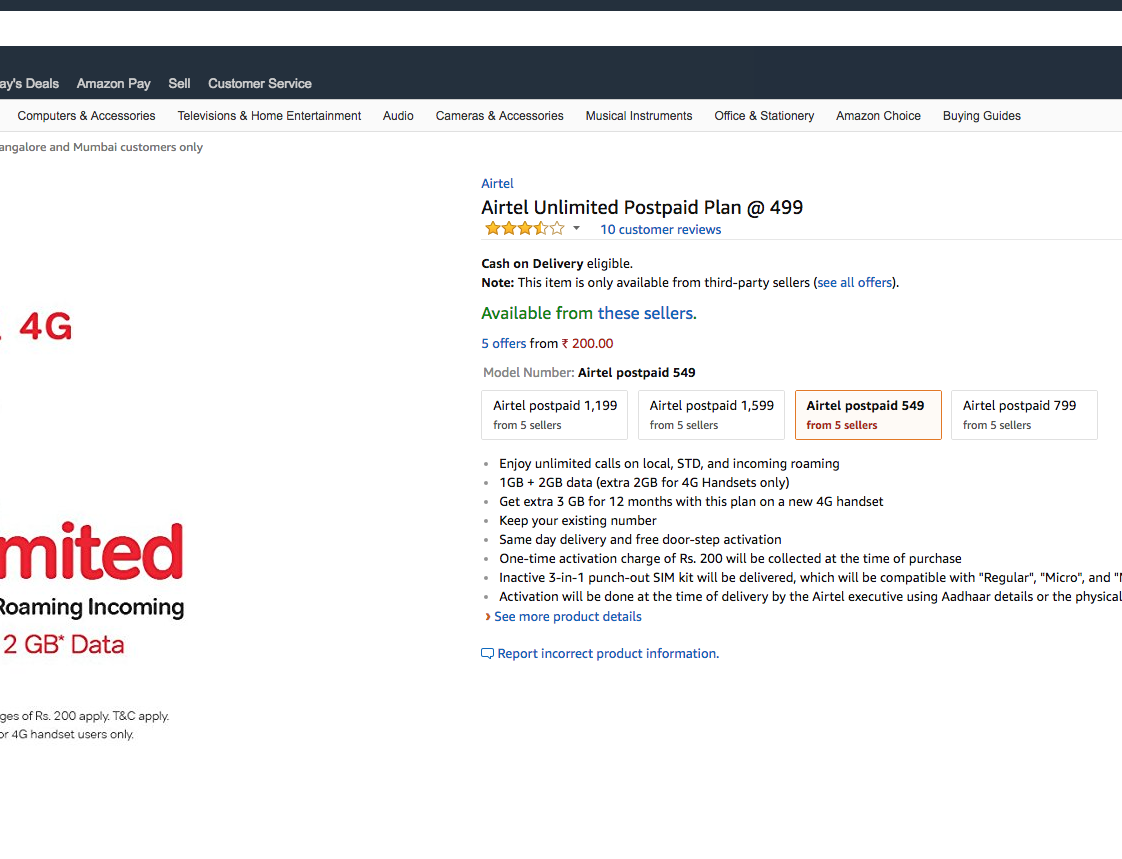Choose the Airtel postpaid 549 option

pos(867,415)
